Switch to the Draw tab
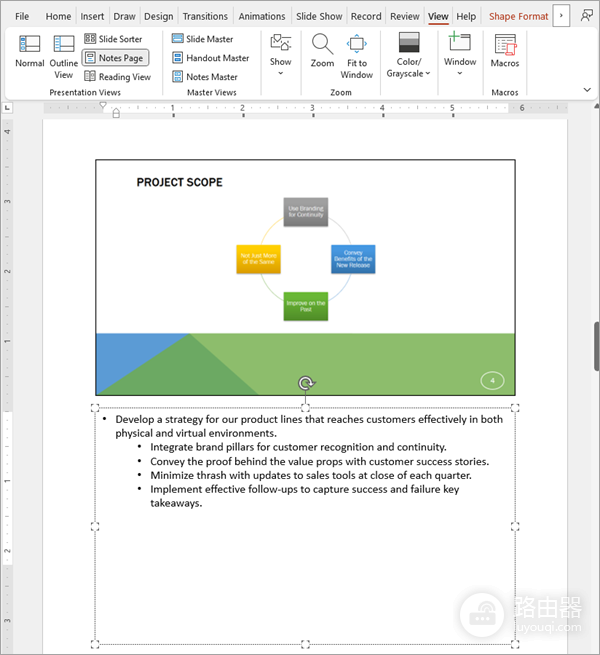 tap(125, 16)
